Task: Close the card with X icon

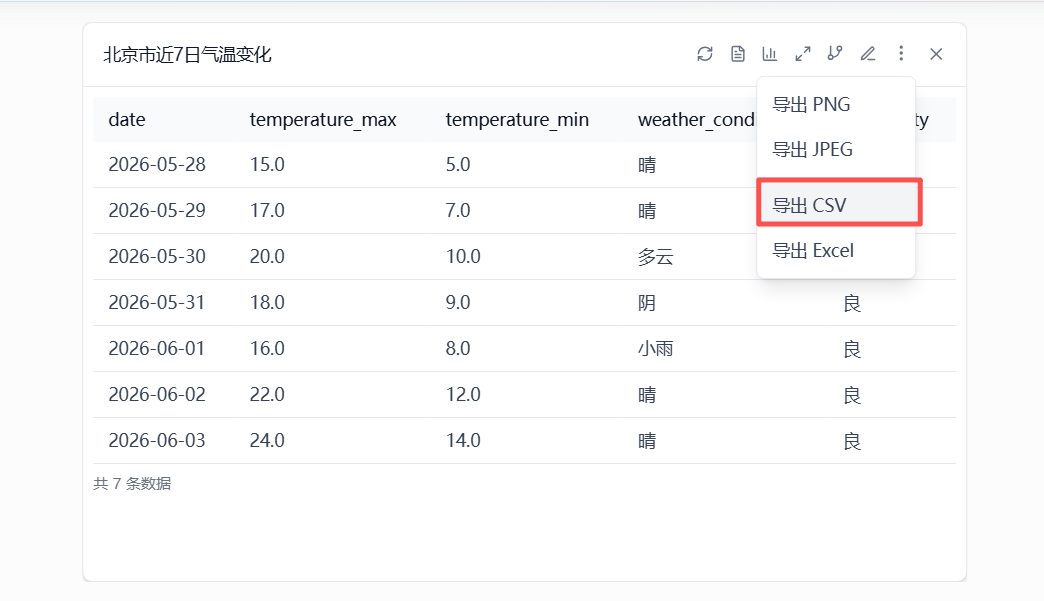Action: (936, 54)
